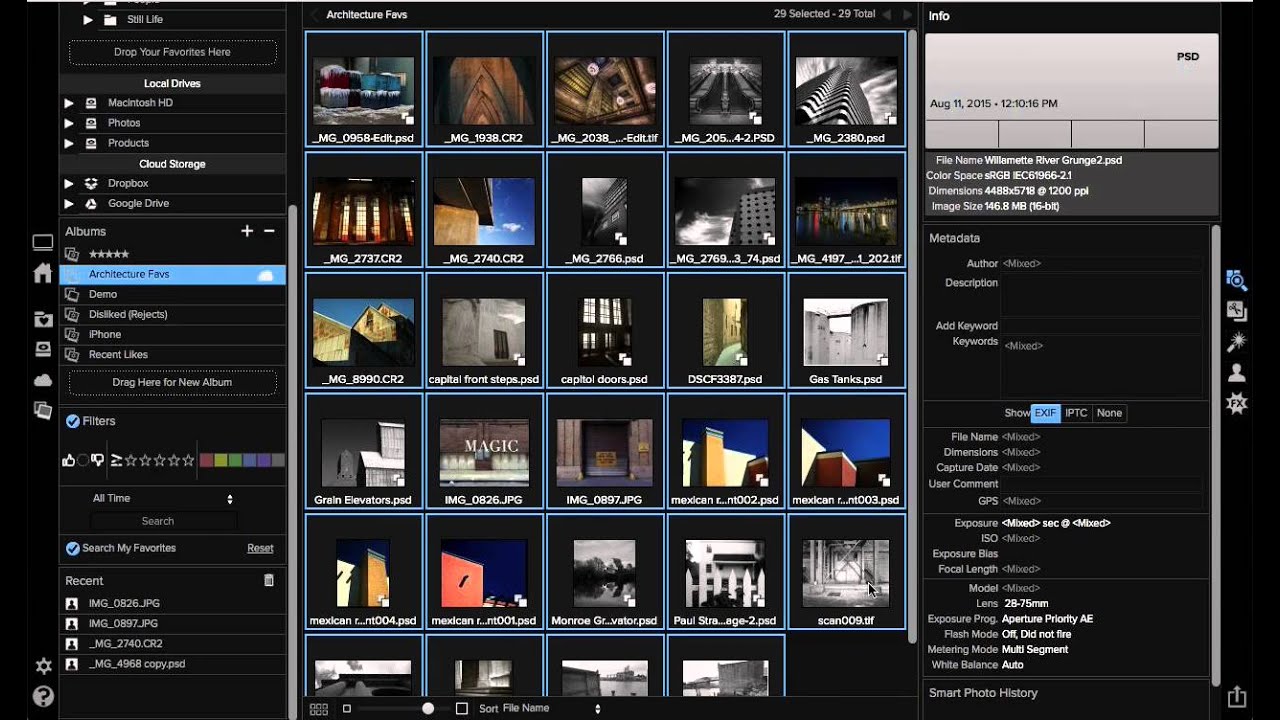The height and width of the screenshot is (720, 1280).
Task: Select the Demo album
Action: click(172, 294)
